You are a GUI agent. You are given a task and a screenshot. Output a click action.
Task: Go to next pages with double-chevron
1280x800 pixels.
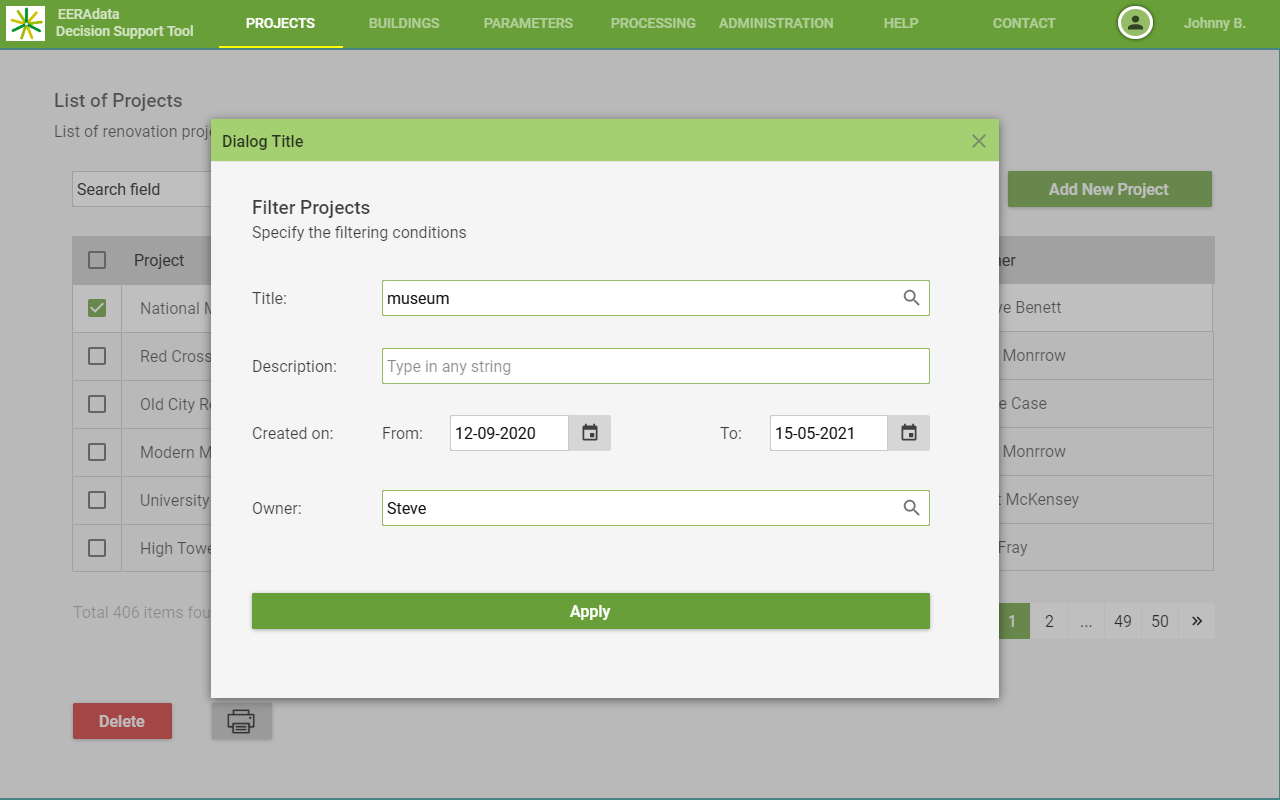[1197, 621]
